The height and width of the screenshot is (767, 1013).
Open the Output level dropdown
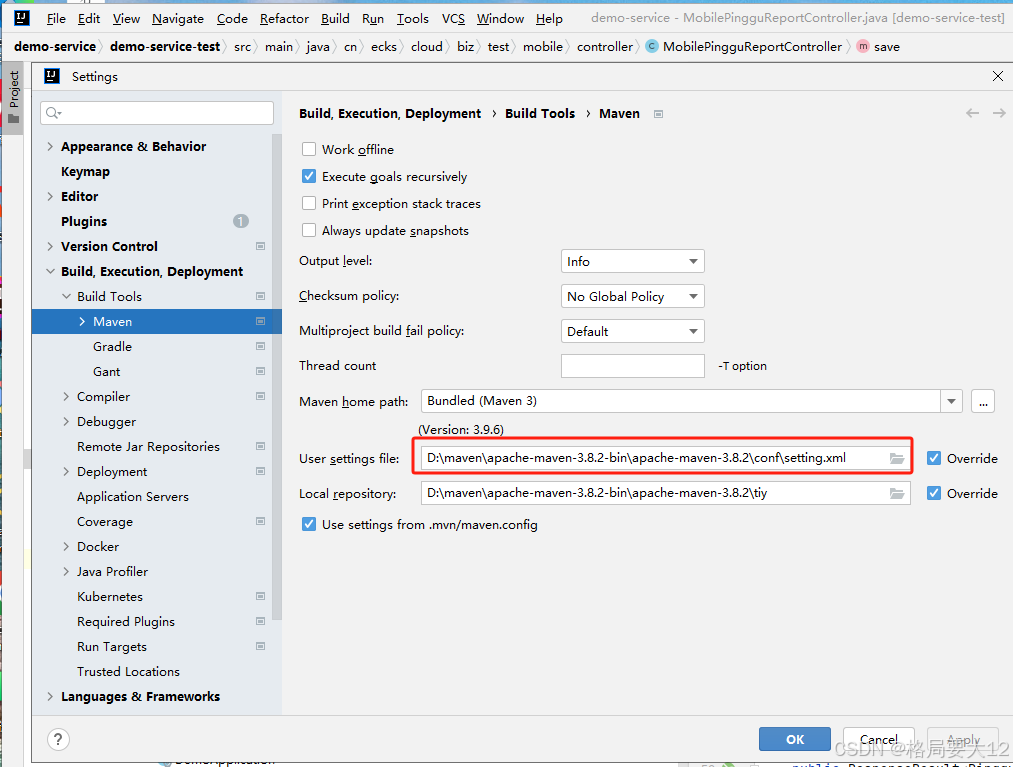632,261
